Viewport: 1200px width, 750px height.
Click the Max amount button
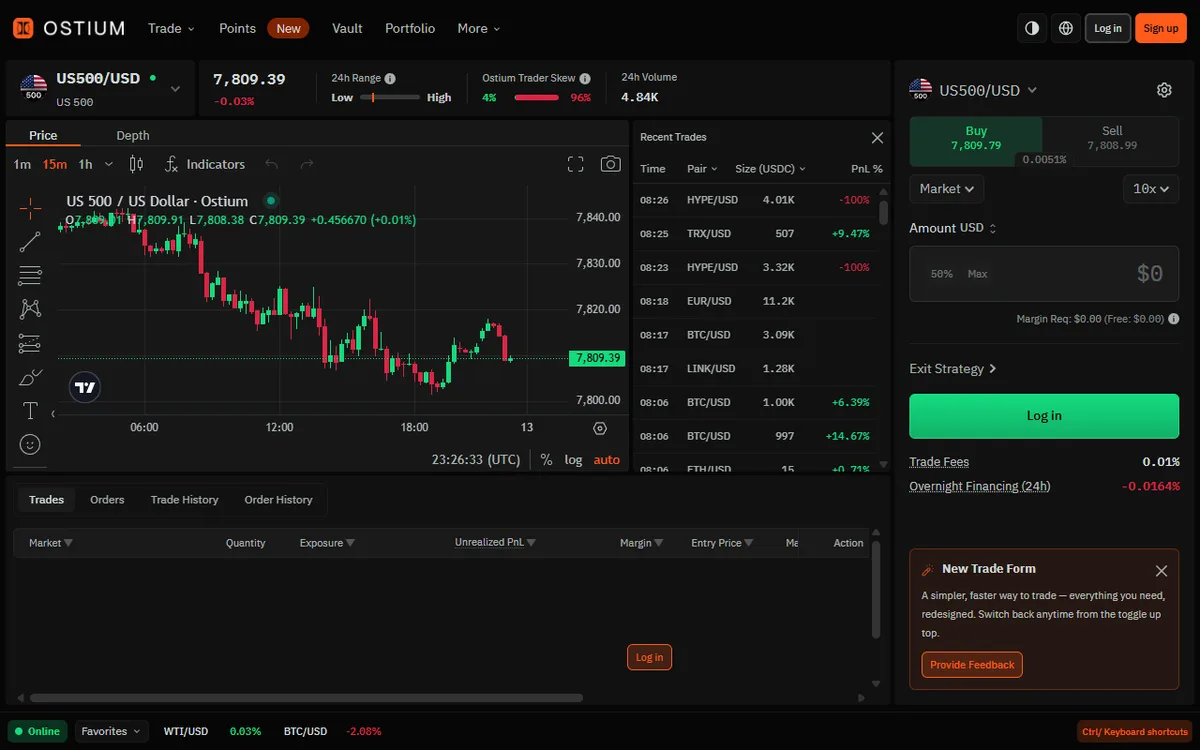click(977, 274)
